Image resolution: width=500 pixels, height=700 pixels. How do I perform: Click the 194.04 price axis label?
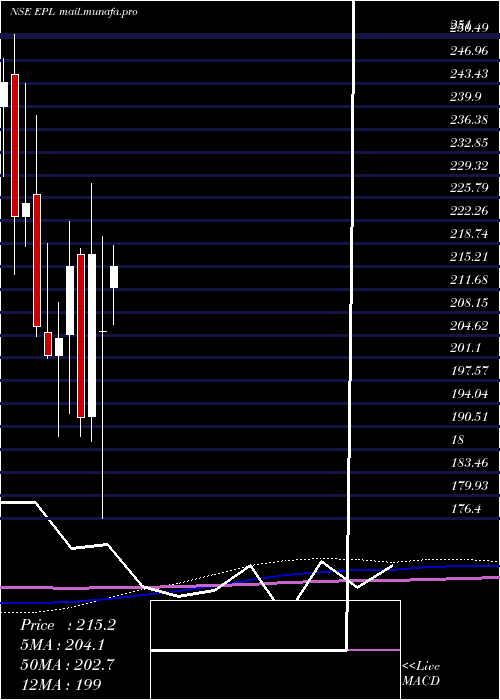[469, 394]
